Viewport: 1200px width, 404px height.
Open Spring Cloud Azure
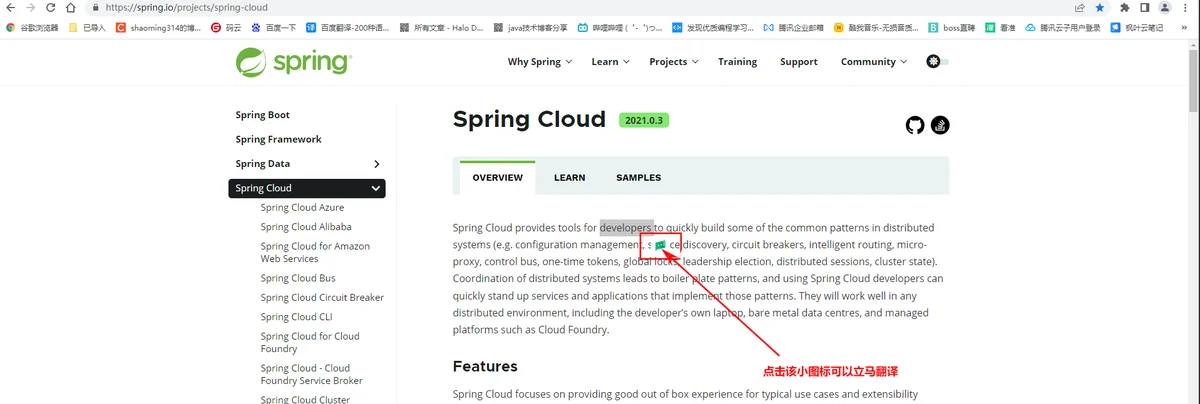pyautogui.click(x=302, y=208)
